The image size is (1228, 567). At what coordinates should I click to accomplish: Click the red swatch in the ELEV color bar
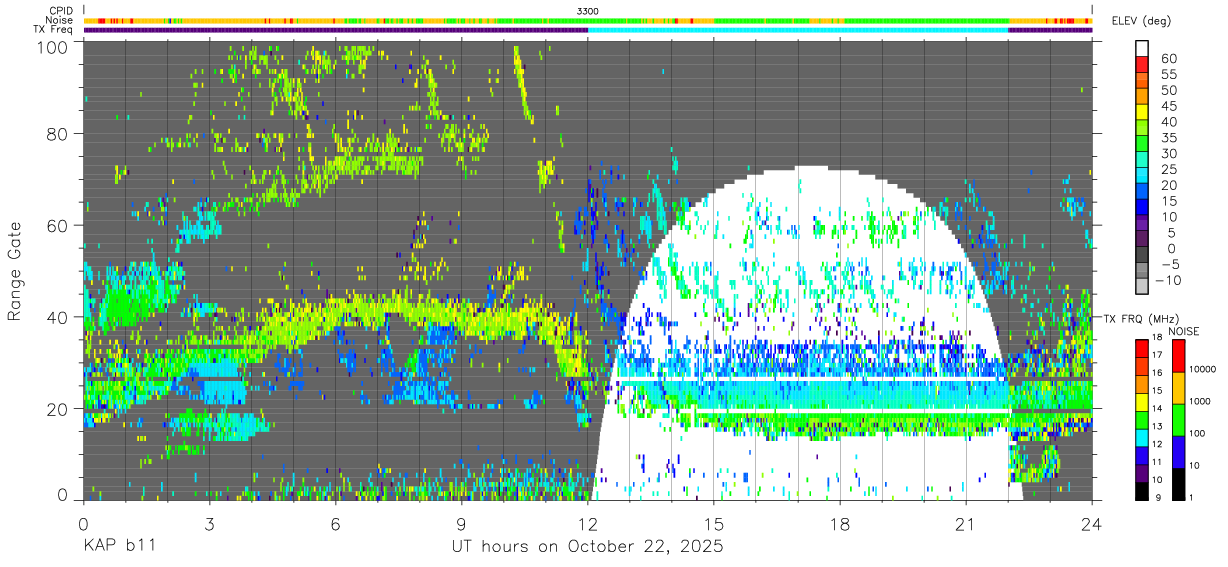[x=1142, y=63]
